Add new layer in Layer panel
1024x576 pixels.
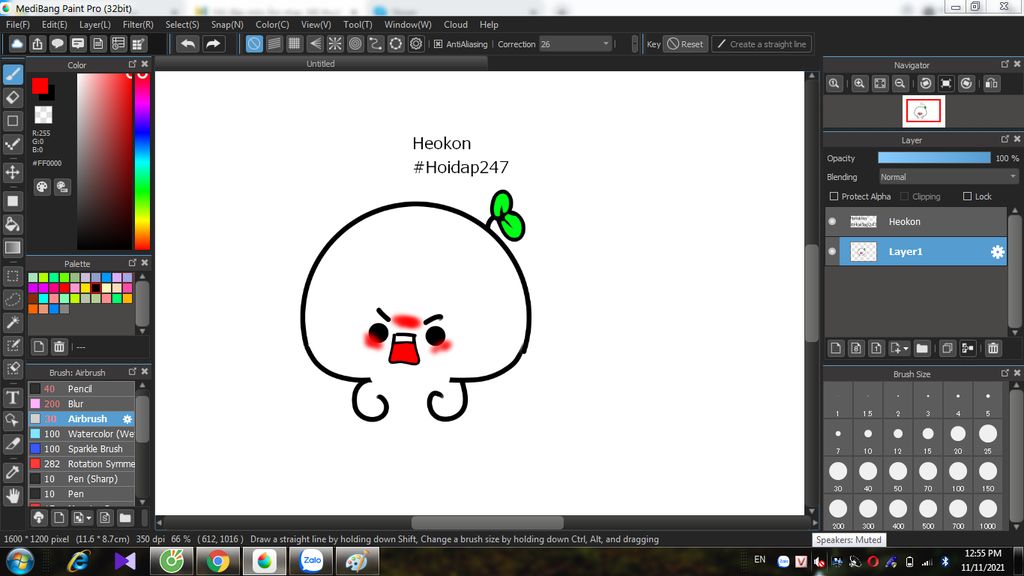coord(836,348)
